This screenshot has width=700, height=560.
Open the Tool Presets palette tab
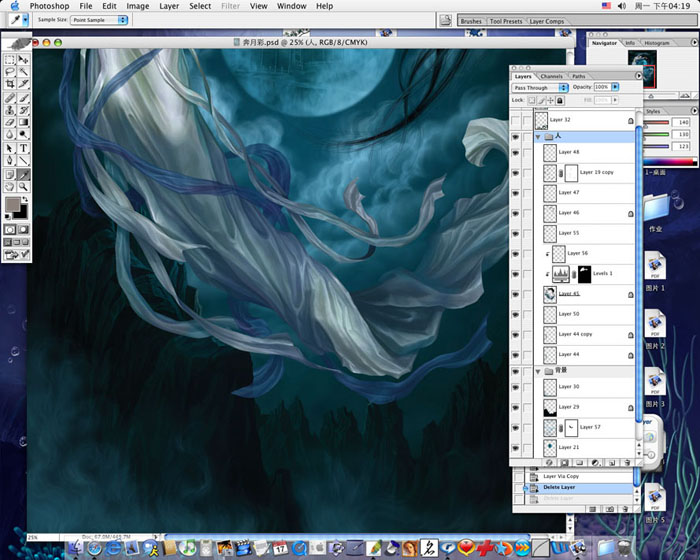(x=506, y=21)
